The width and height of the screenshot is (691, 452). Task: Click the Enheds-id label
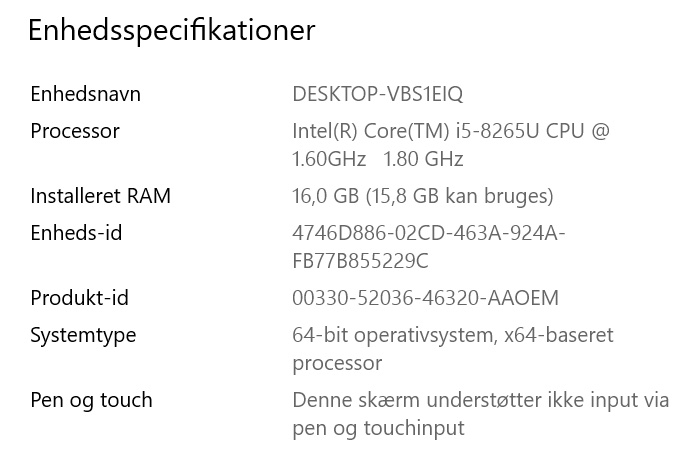(76, 233)
